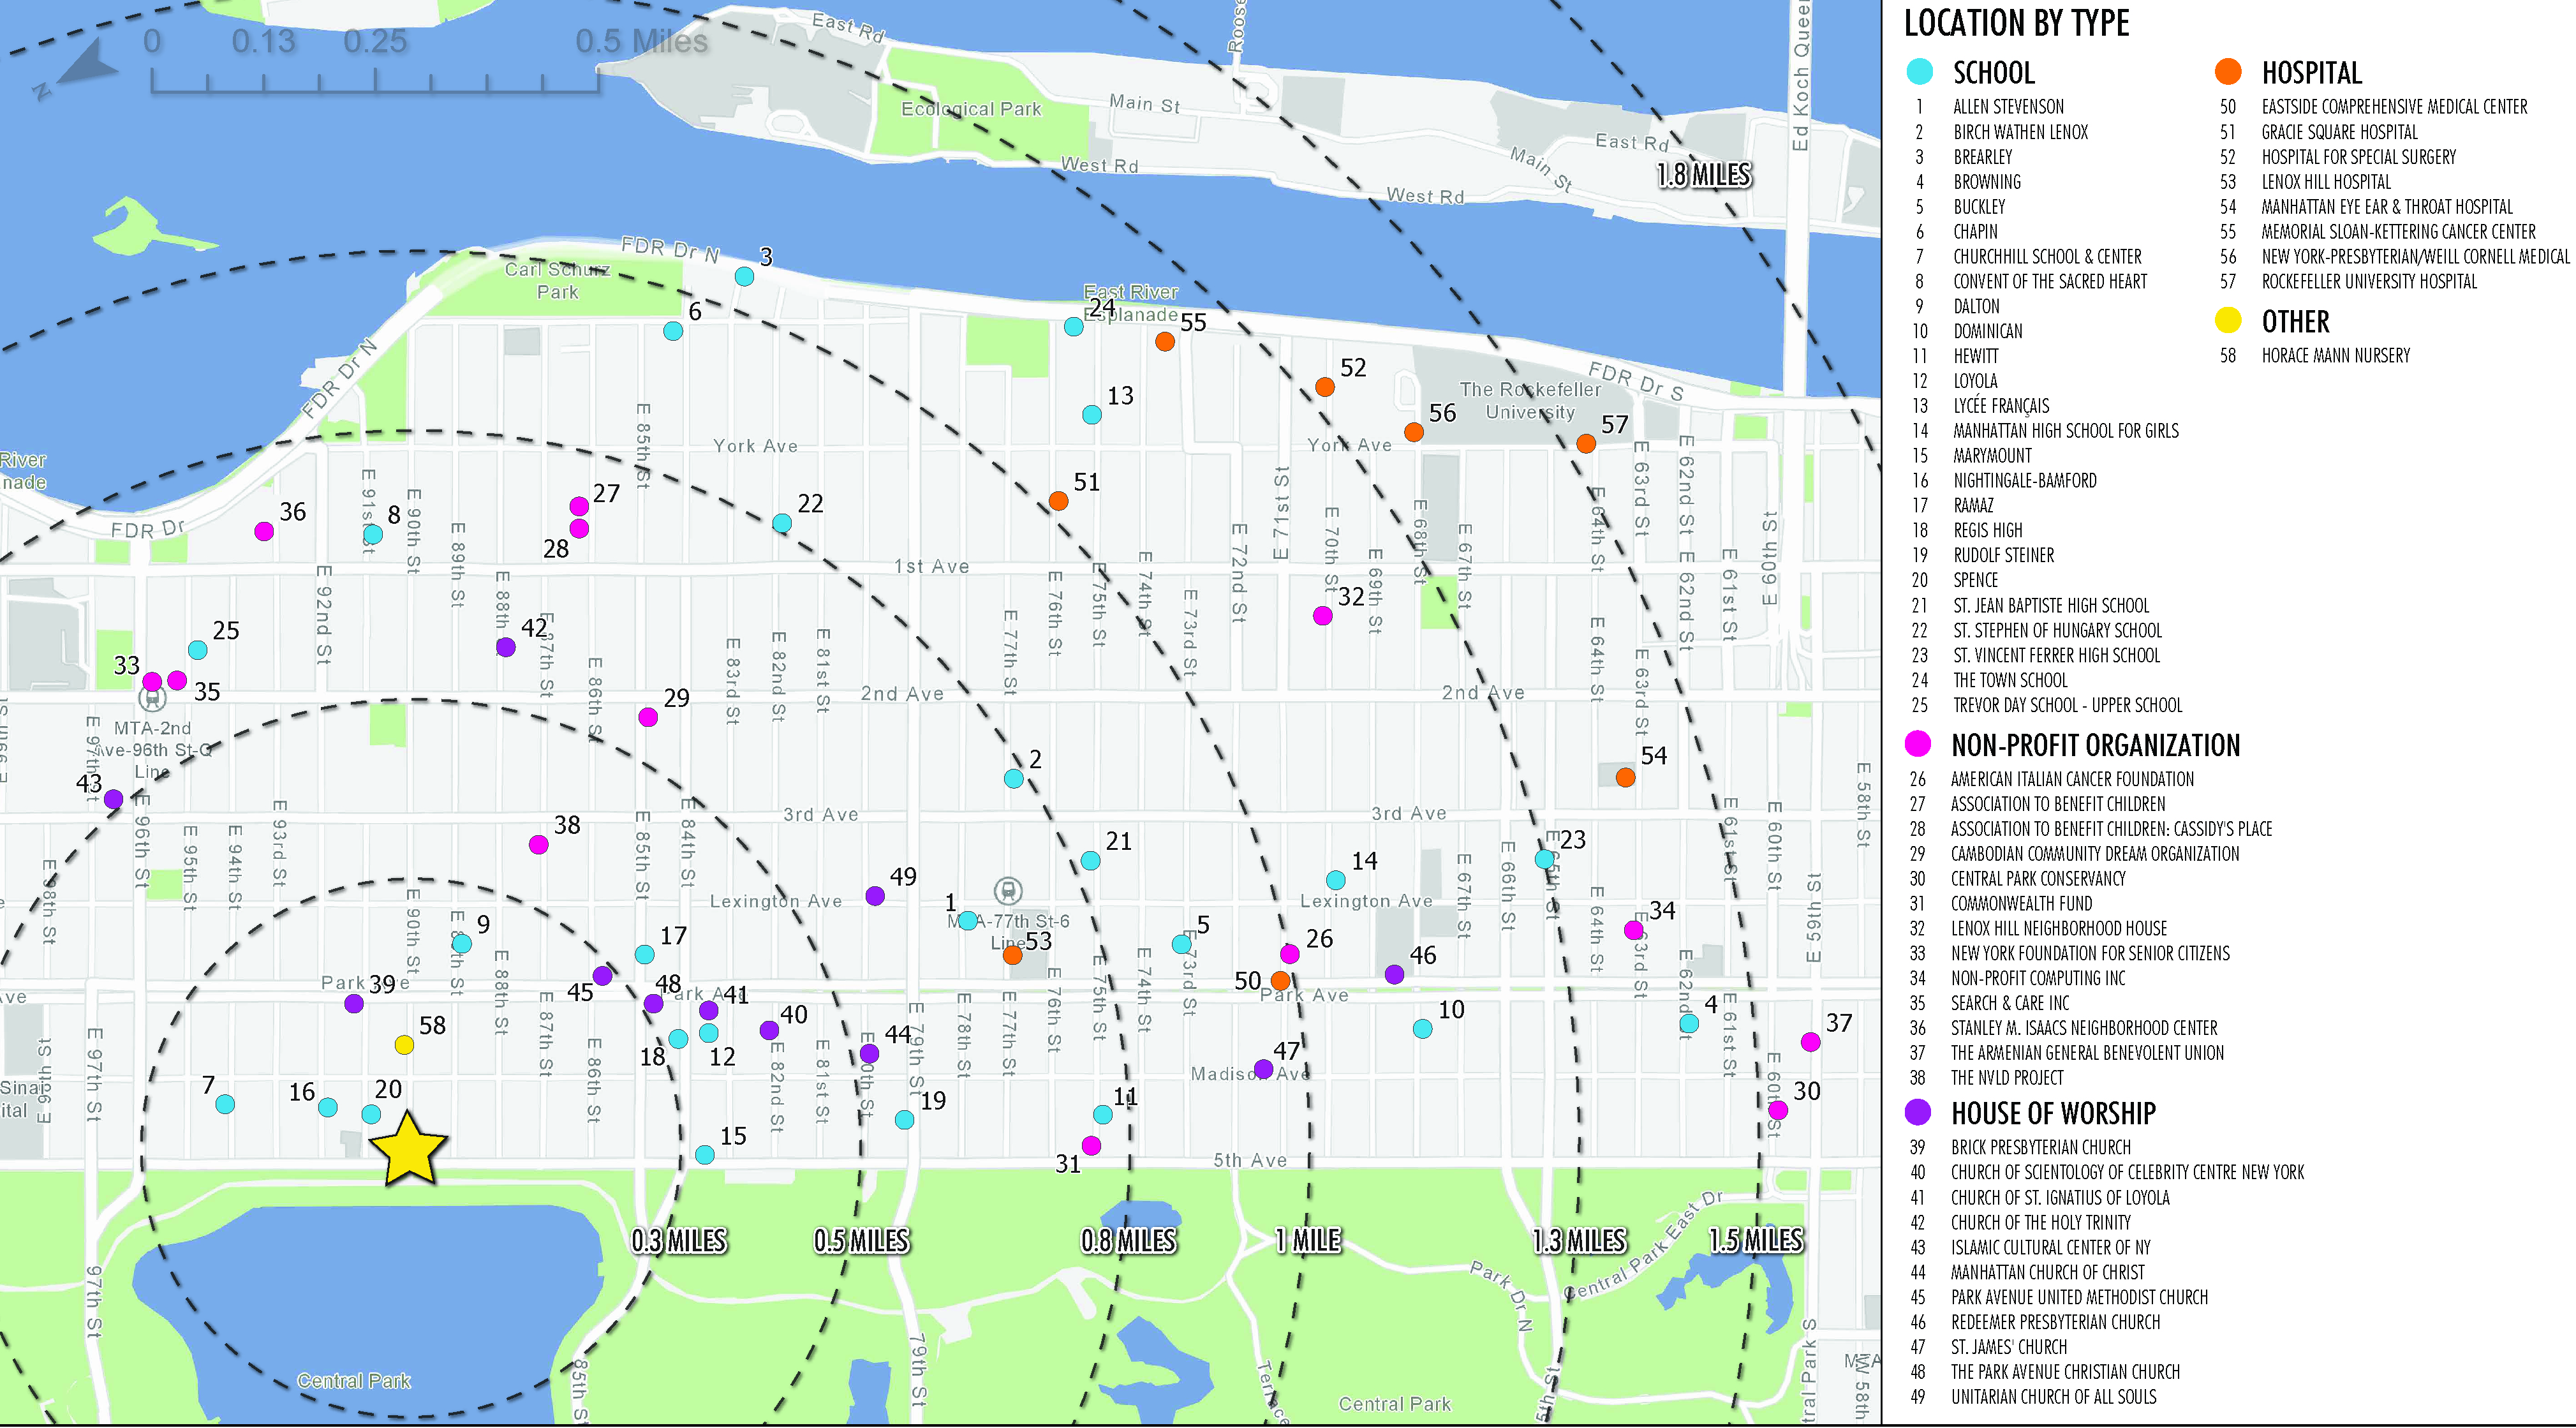Click LENOX HILL HOSPITAL legend entry
The height and width of the screenshot is (1428, 2576).
(2326, 182)
